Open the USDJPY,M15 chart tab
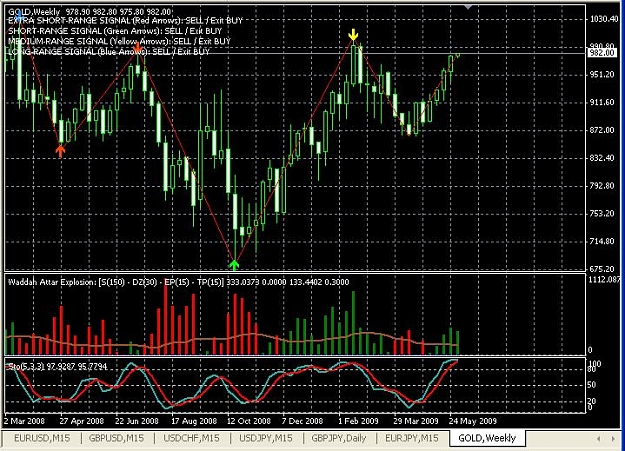 click(x=265, y=438)
